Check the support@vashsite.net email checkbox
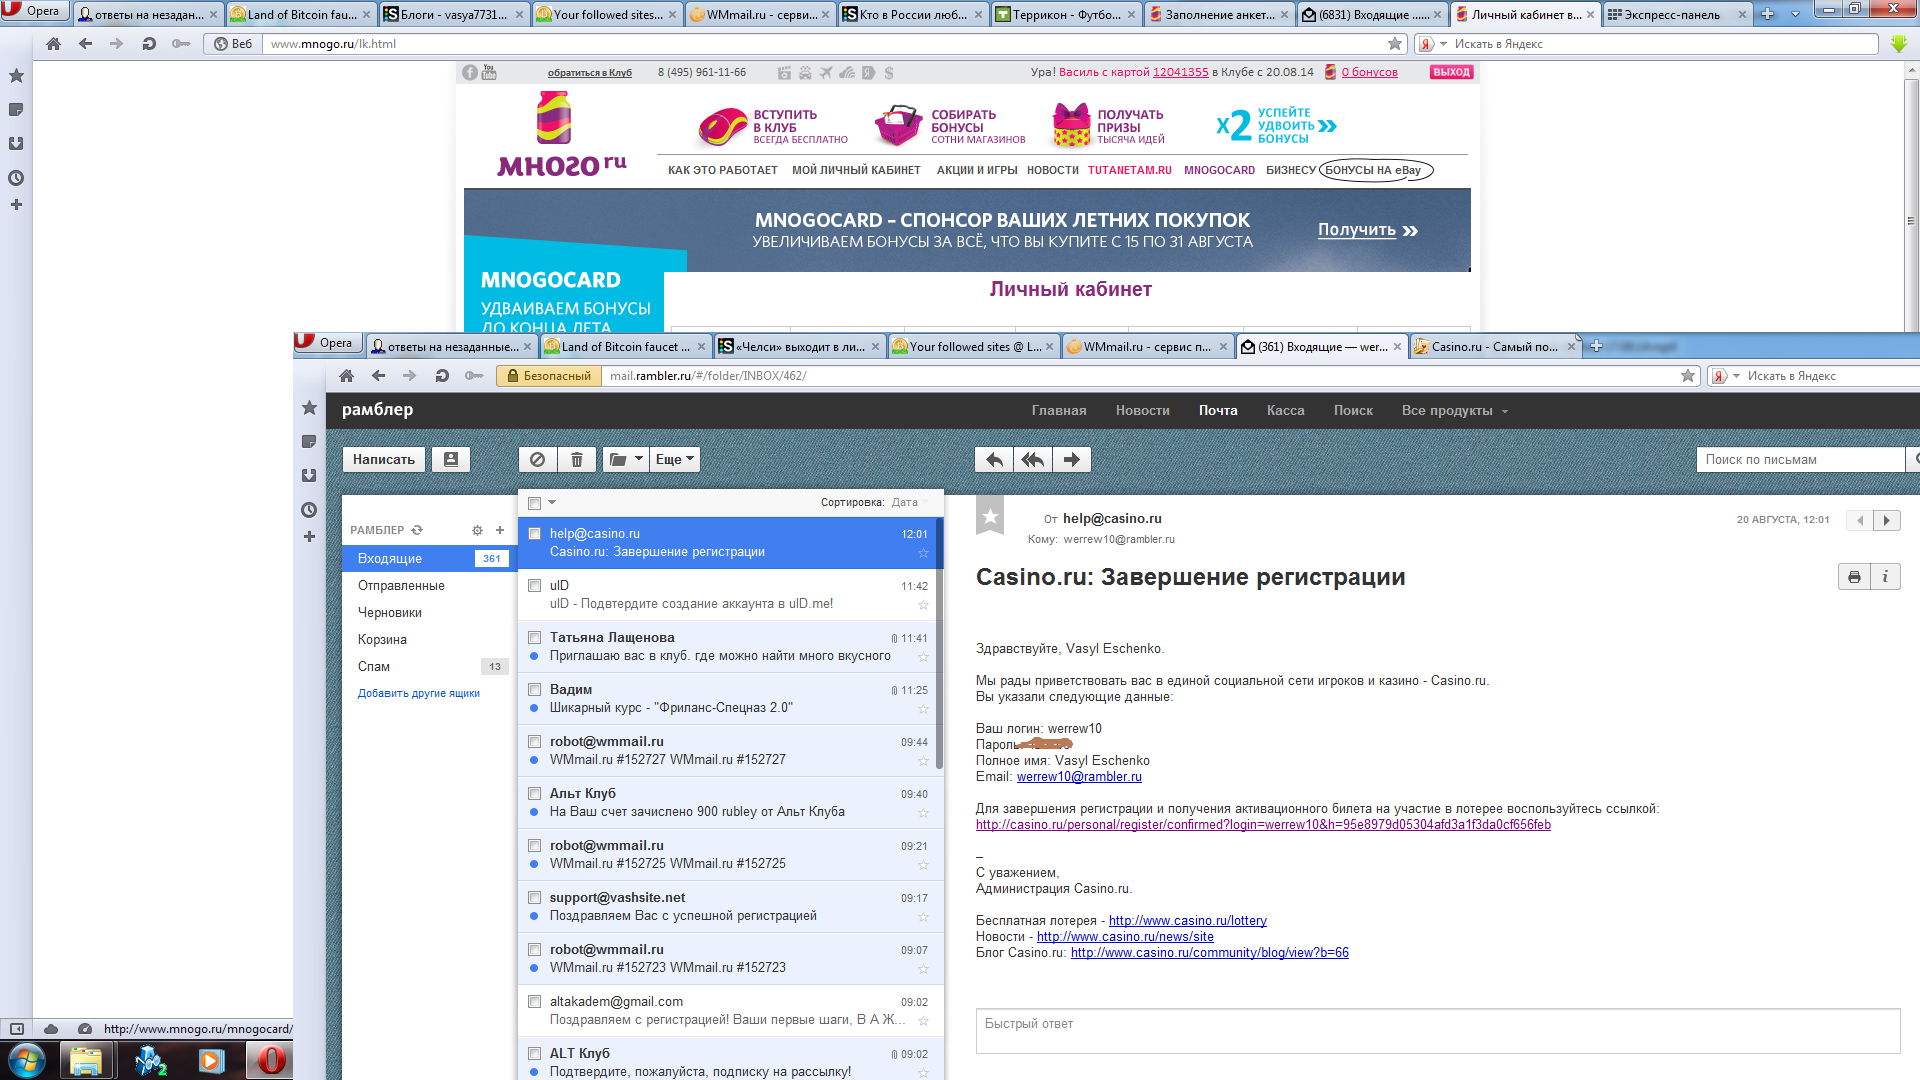The width and height of the screenshot is (1920, 1080). click(x=534, y=898)
